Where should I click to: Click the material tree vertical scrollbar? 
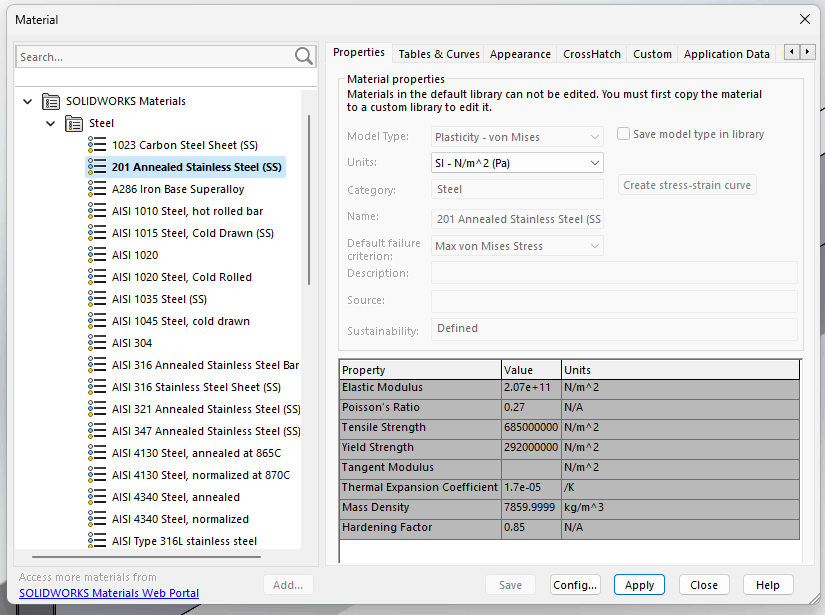309,200
